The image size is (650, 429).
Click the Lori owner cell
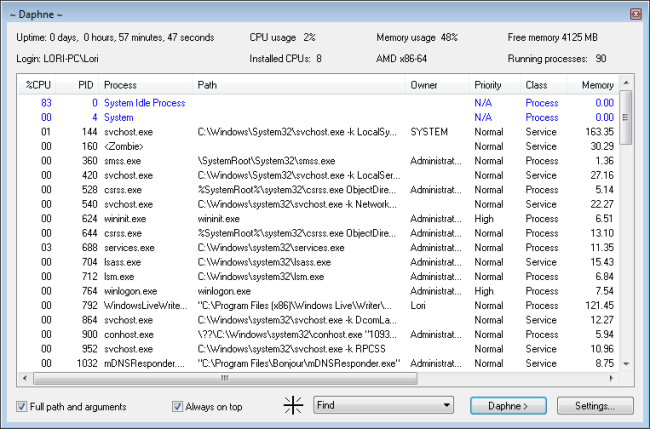418,305
